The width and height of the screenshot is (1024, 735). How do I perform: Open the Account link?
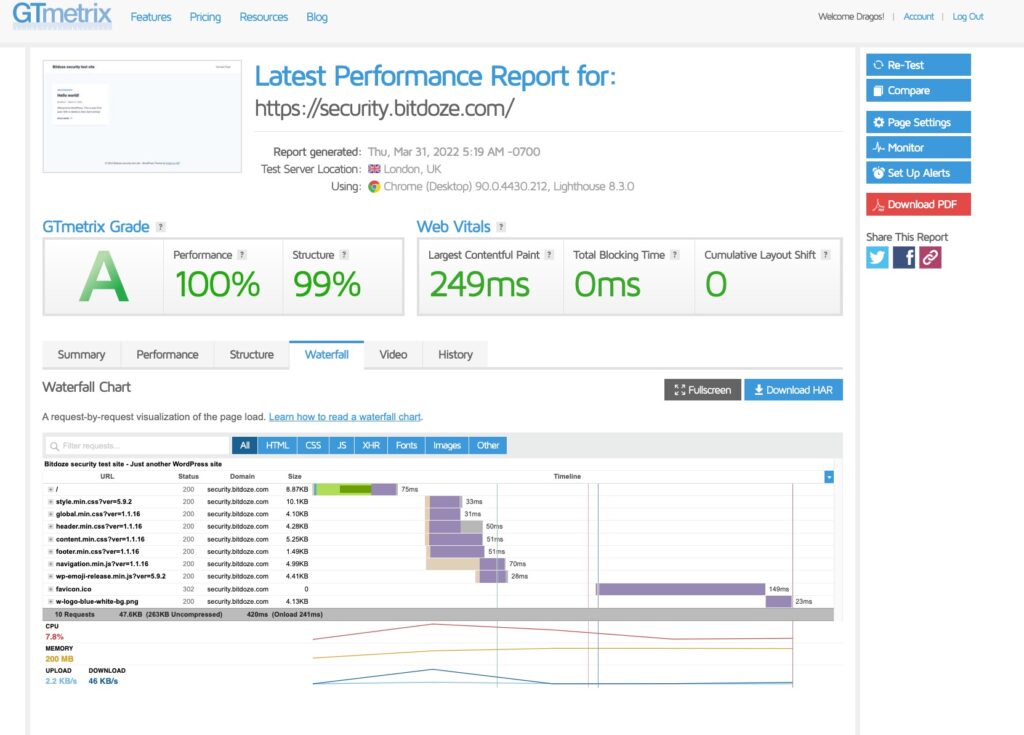tap(918, 16)
